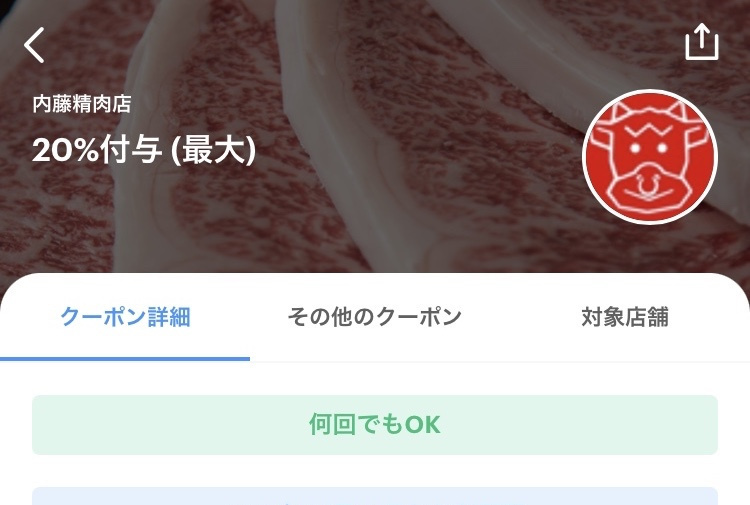Open the red cow shop logo
This screenshot has width=750, height=505.
650,157
